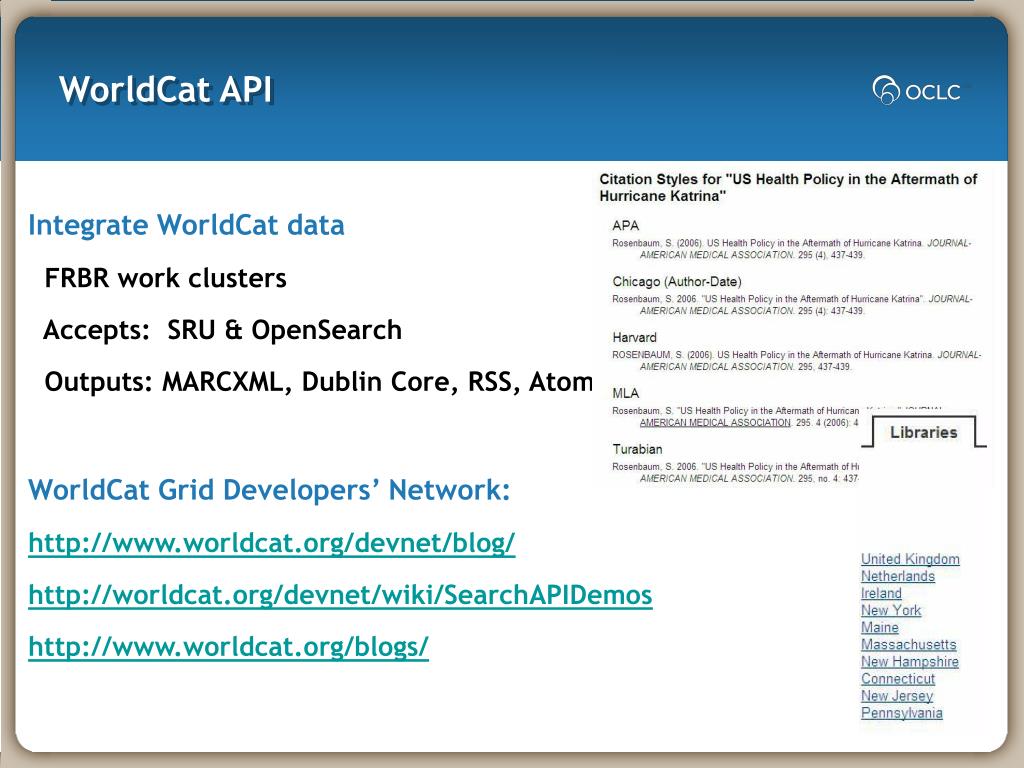Screen dimensions: 1024x768
Task: Click the WorldCat Grid Developers' Network heading
Action: coord(269,490)
